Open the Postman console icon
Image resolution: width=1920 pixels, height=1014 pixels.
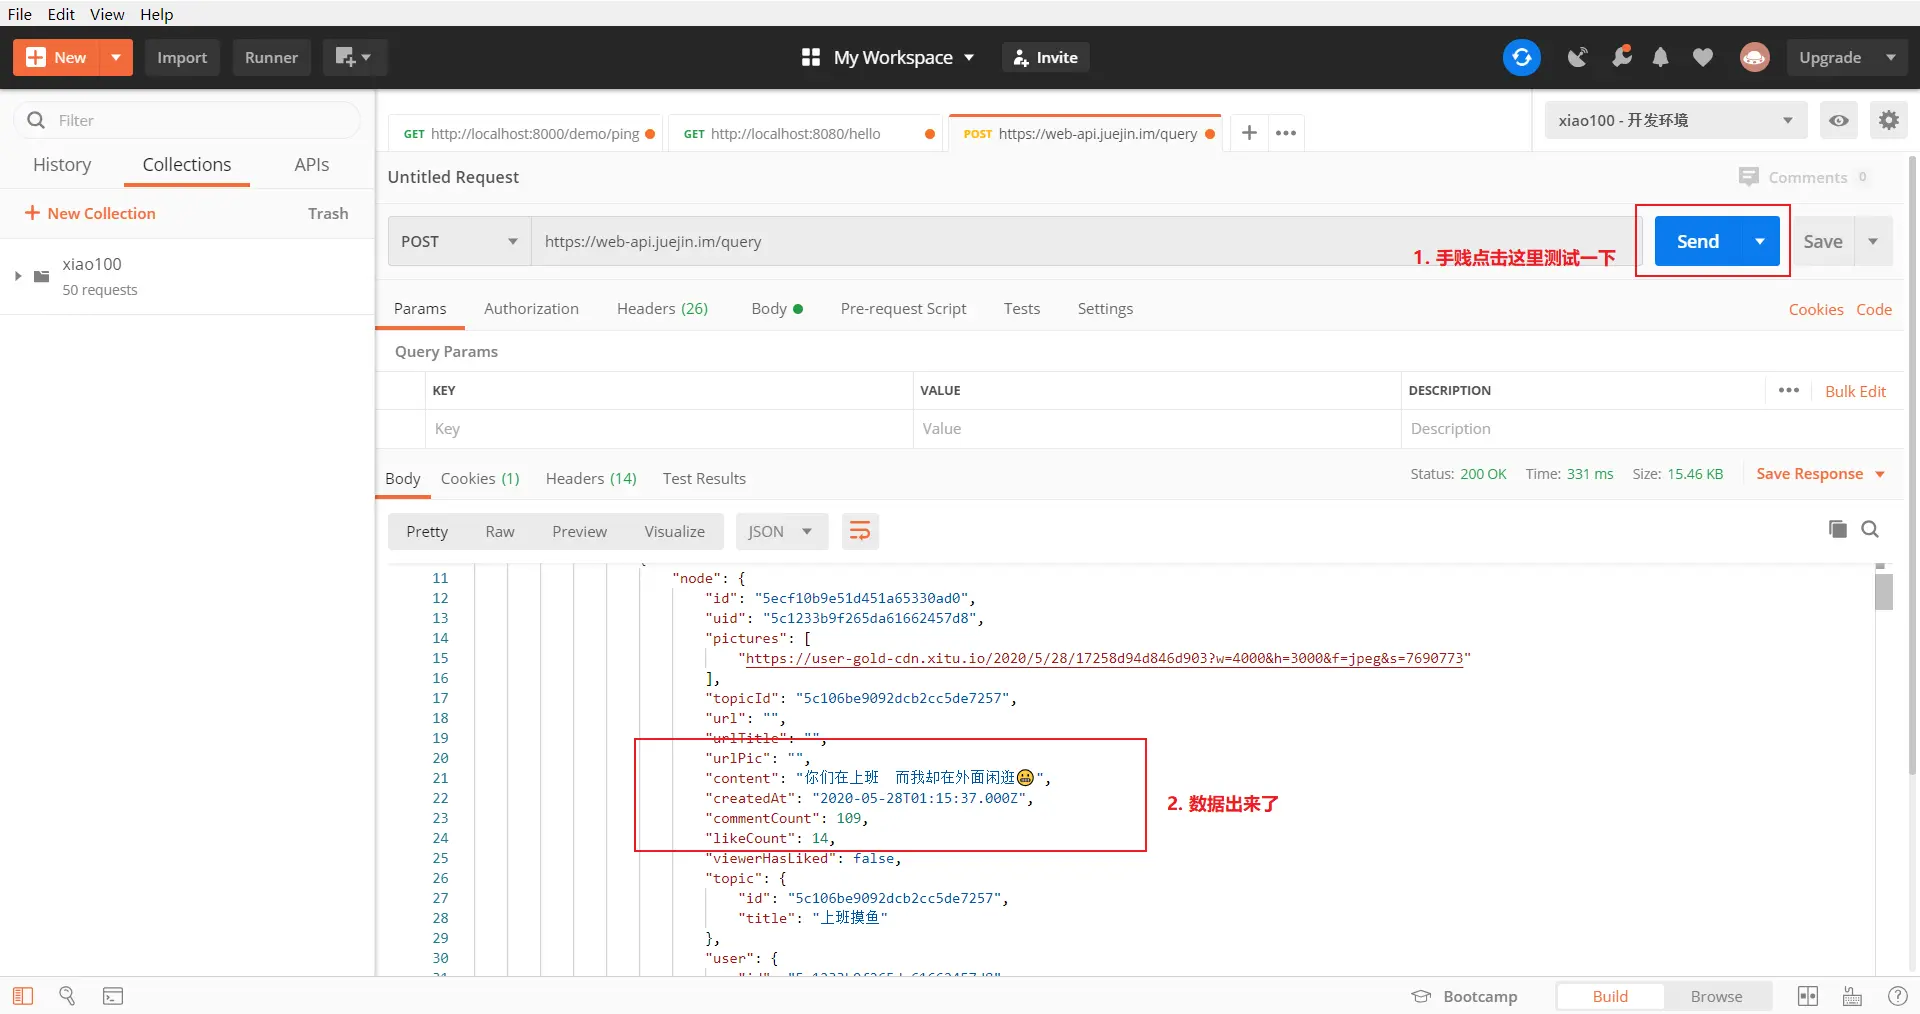coord(113,996)
